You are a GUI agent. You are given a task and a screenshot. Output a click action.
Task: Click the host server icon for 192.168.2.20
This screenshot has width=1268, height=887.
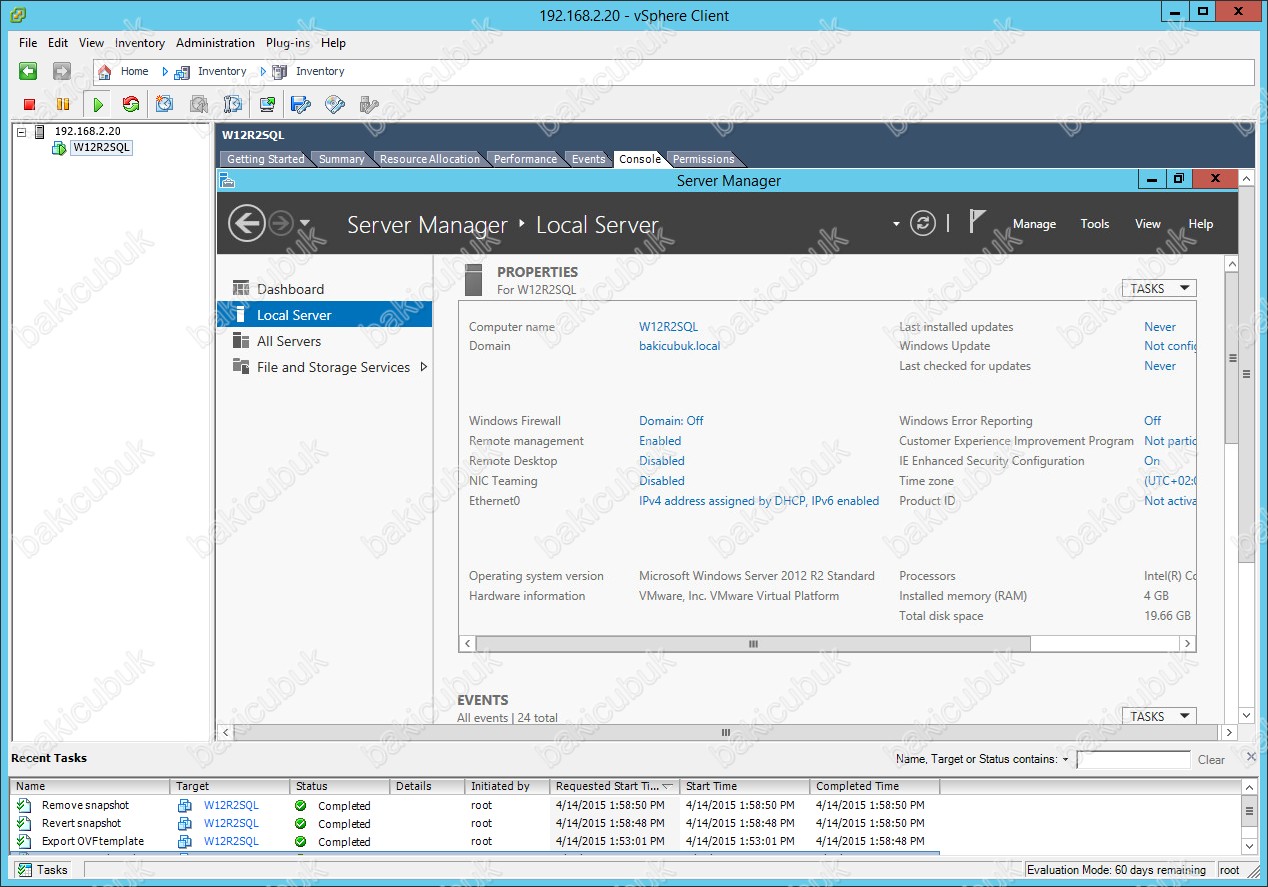coord(40,131)
